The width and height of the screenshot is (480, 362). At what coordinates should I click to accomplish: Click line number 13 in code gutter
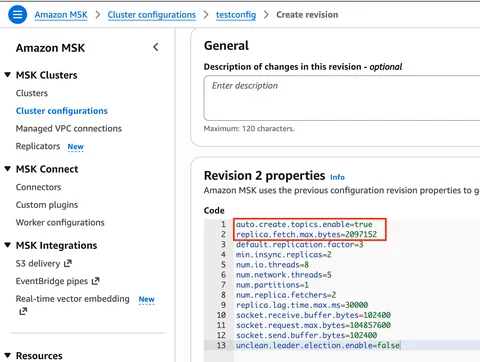(x=221, y=345)
